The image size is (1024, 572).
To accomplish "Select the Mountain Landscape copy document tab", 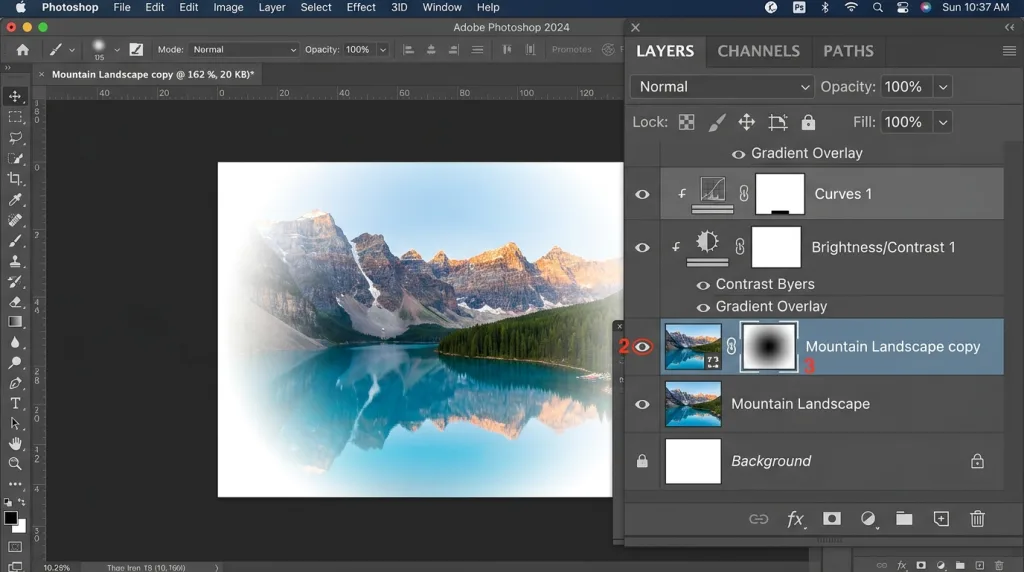I will pyautogui.click(x=153, y=74).
